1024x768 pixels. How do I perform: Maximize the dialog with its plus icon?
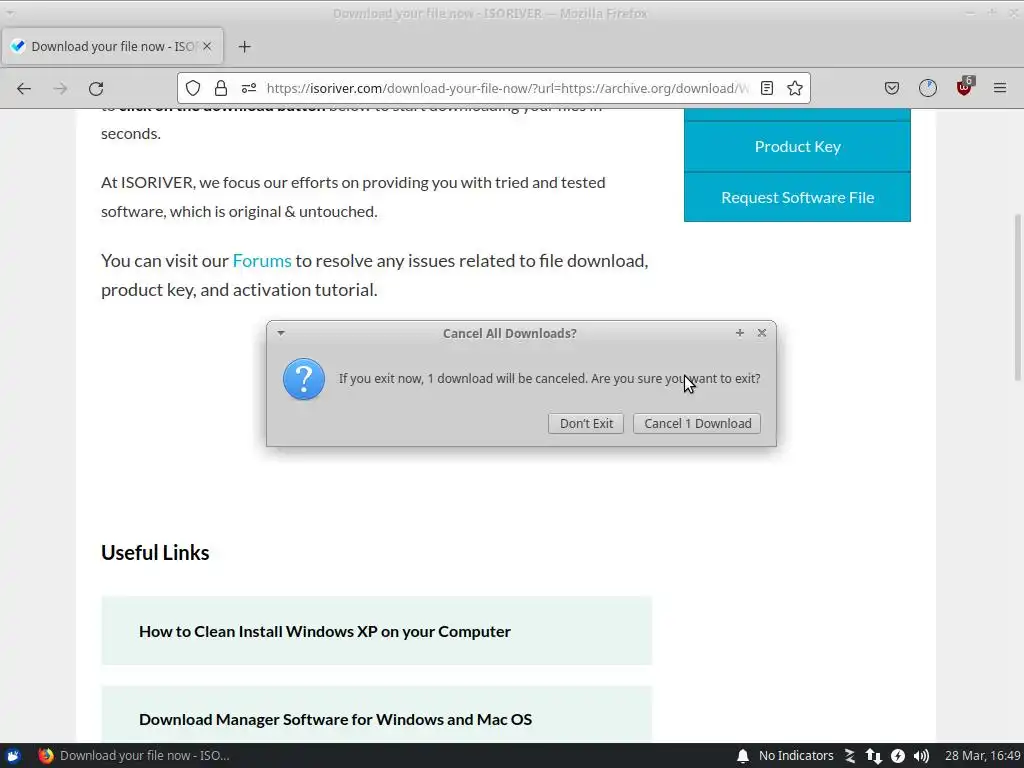pos(739,333)
